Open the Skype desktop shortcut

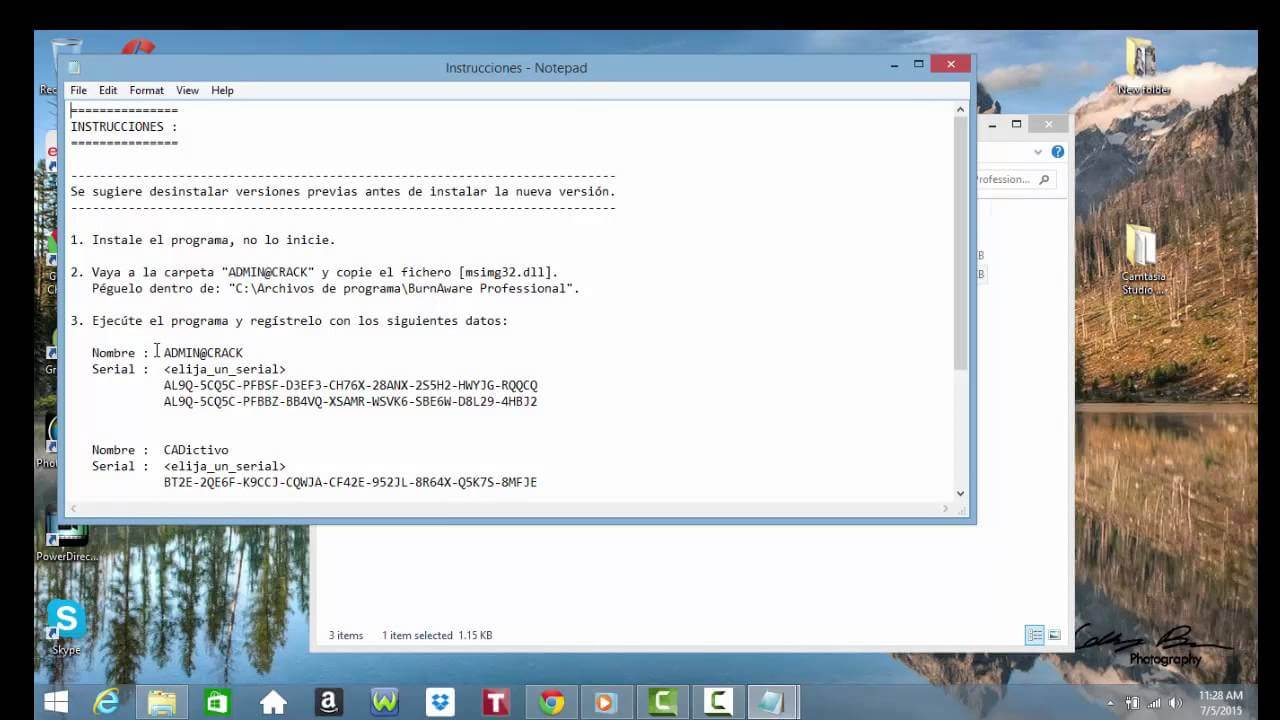(66, 627)
